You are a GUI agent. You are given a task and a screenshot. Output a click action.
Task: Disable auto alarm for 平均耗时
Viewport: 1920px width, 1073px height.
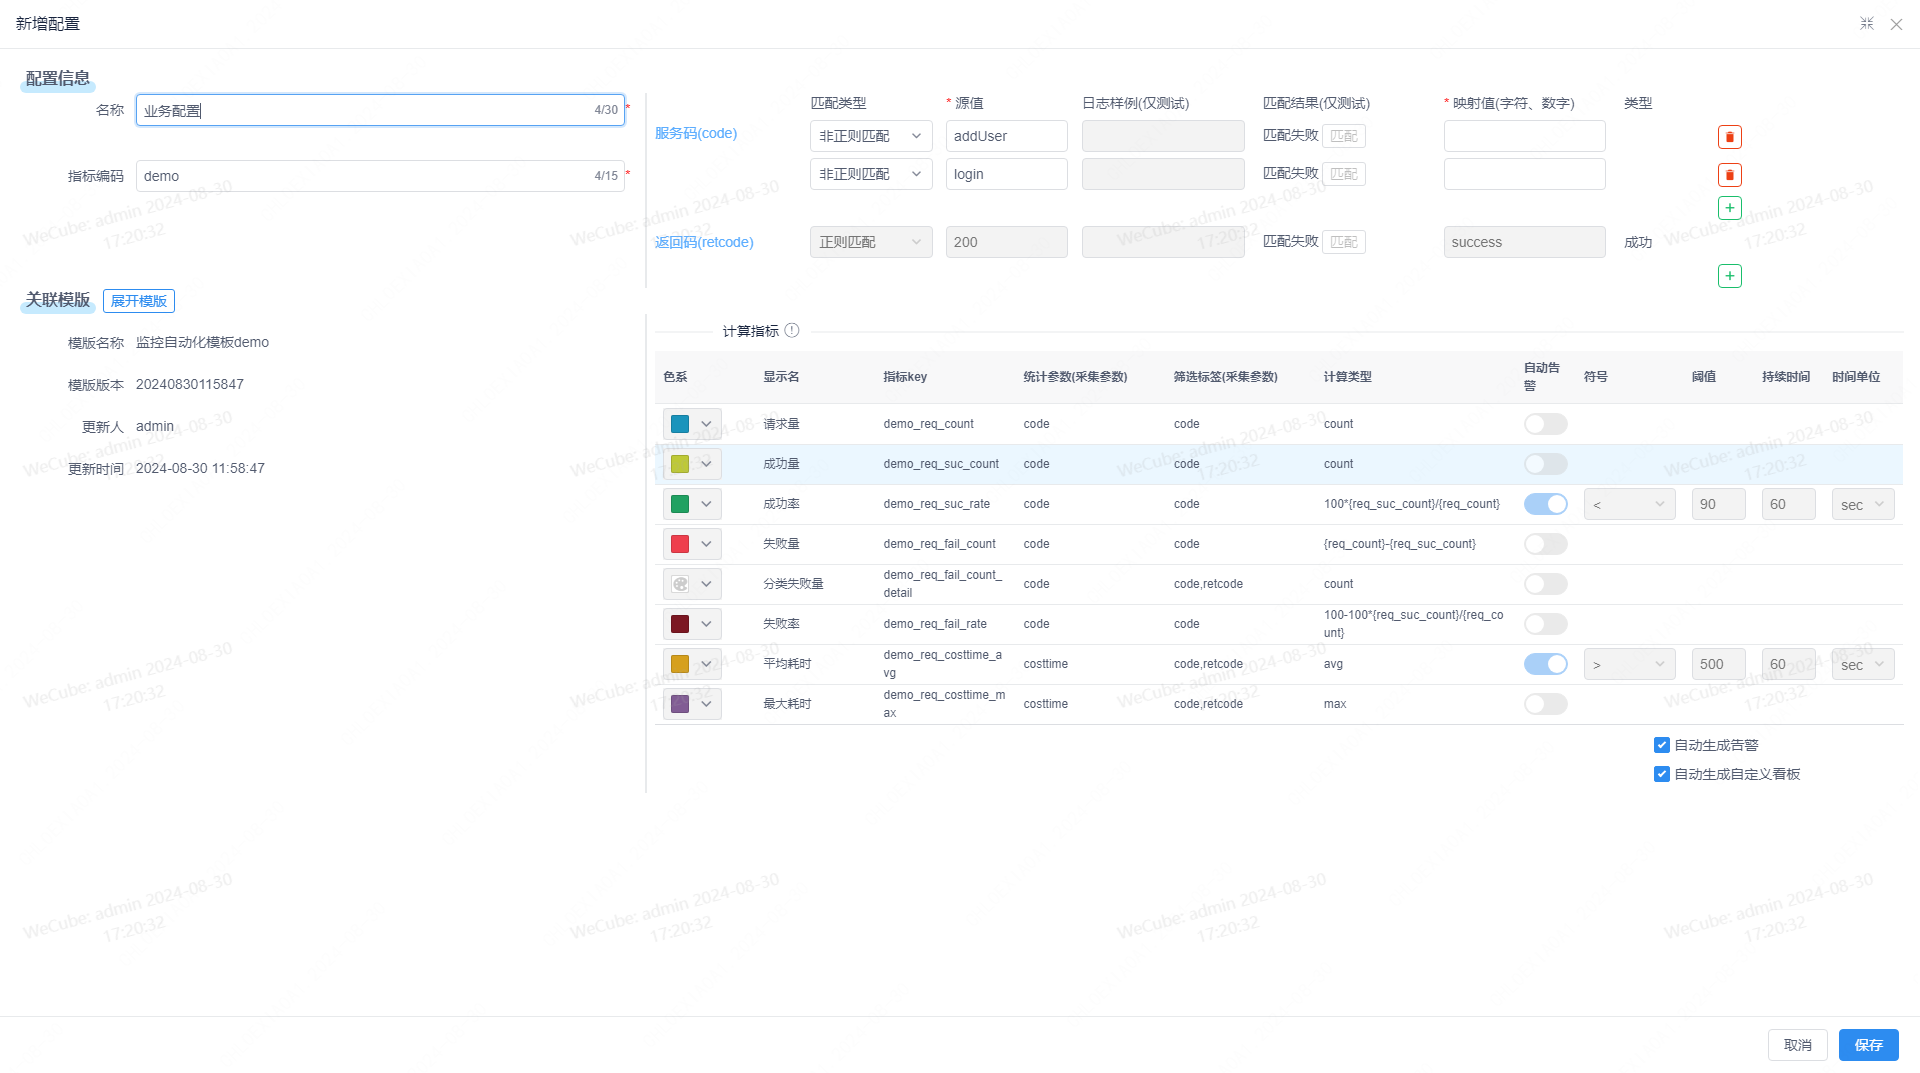tap(1545, 664)
